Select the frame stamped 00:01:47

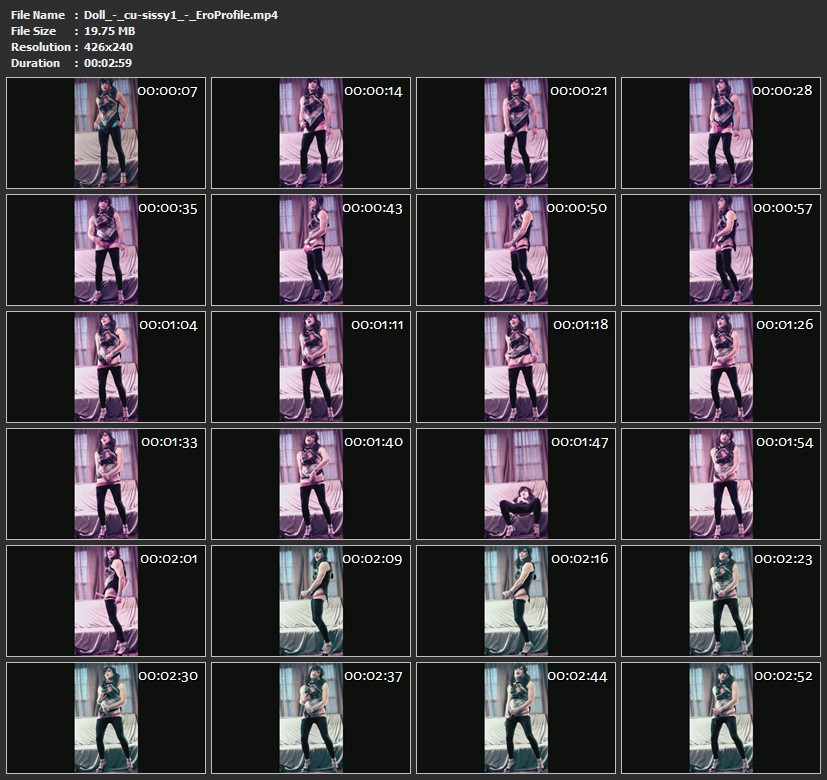(516, 484)
